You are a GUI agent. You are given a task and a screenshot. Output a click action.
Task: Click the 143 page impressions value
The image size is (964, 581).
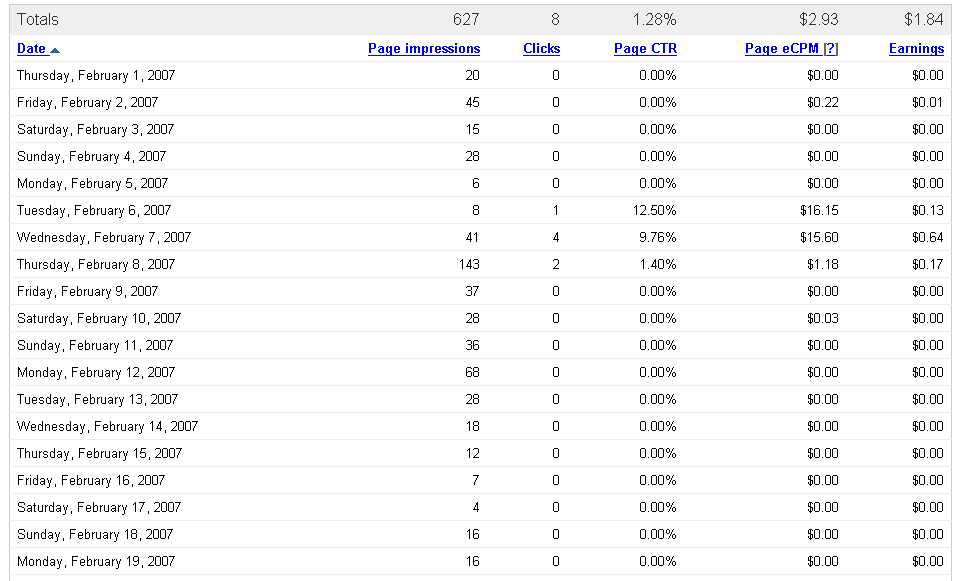[467, 265]
